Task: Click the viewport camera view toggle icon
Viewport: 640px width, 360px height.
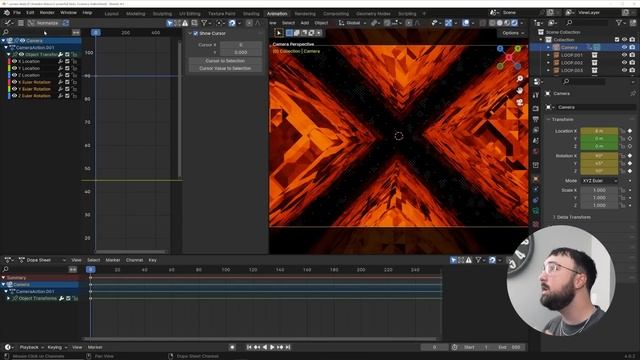Action: (x=520, y=102)
